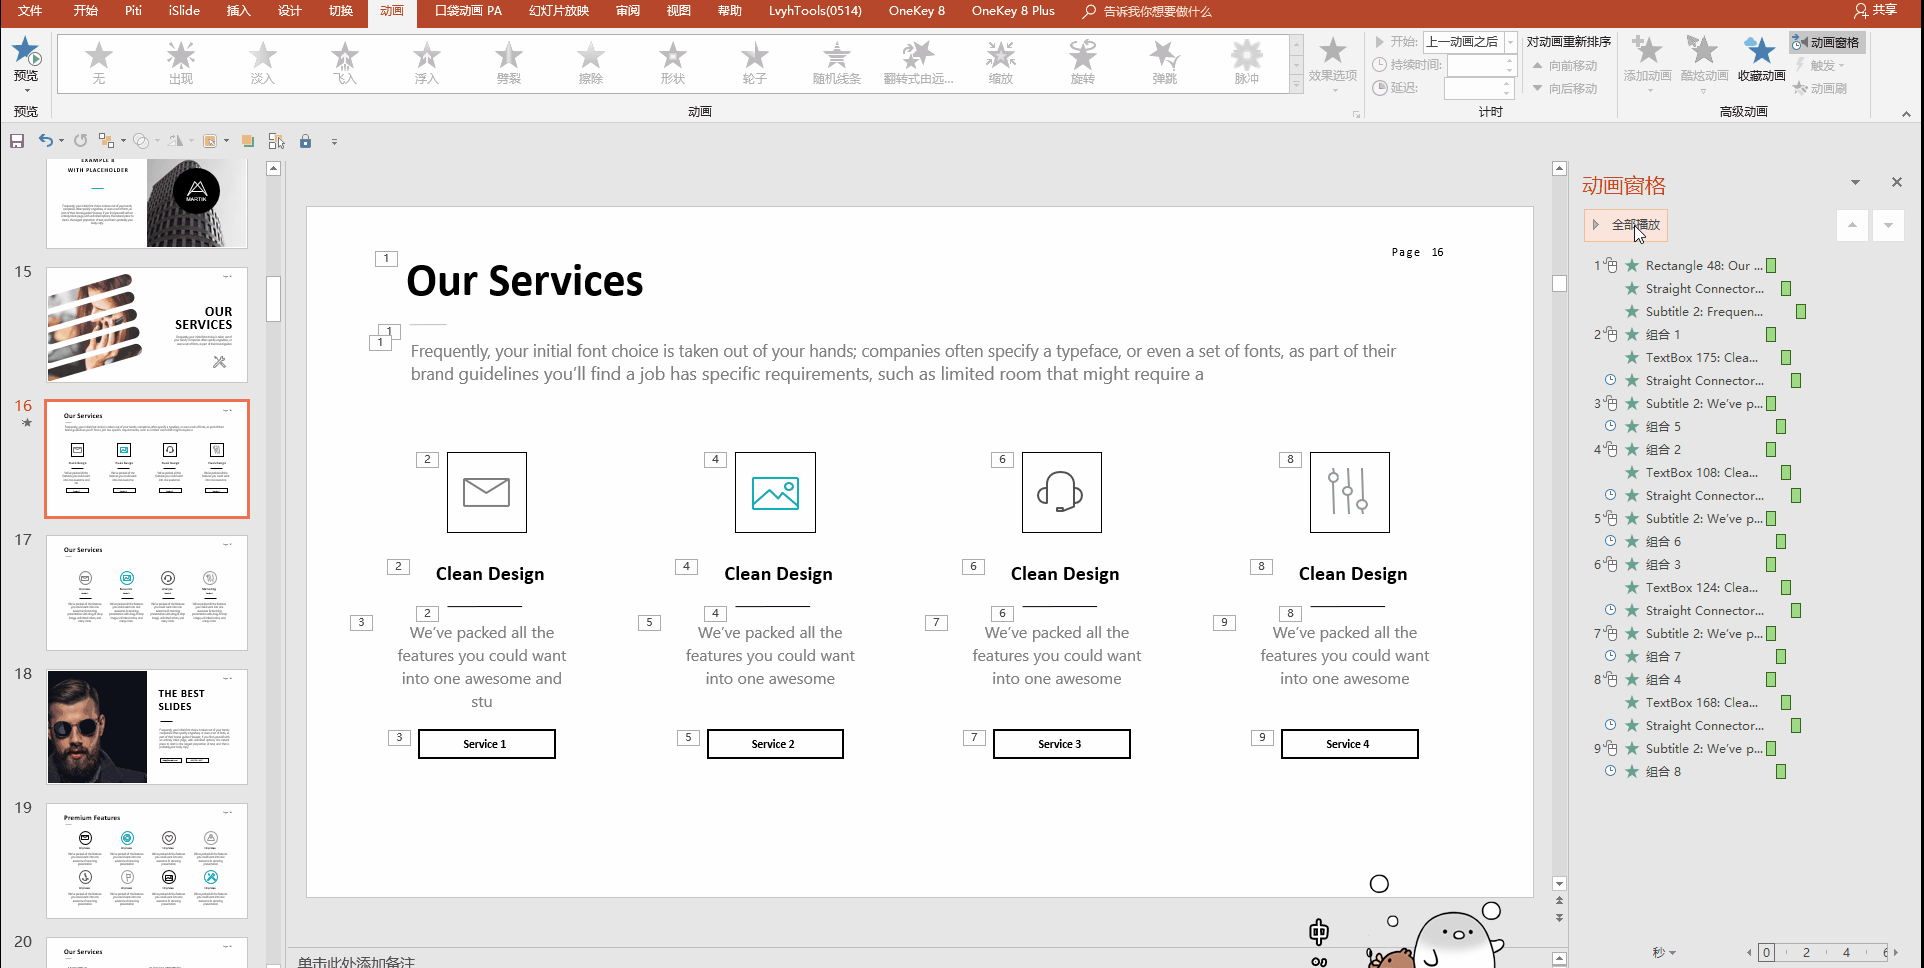Viewport: 1924px width, 968px height.
Task: Apply the 轮子 (Wheel) animation effect
Action: [x=755, y=63]
